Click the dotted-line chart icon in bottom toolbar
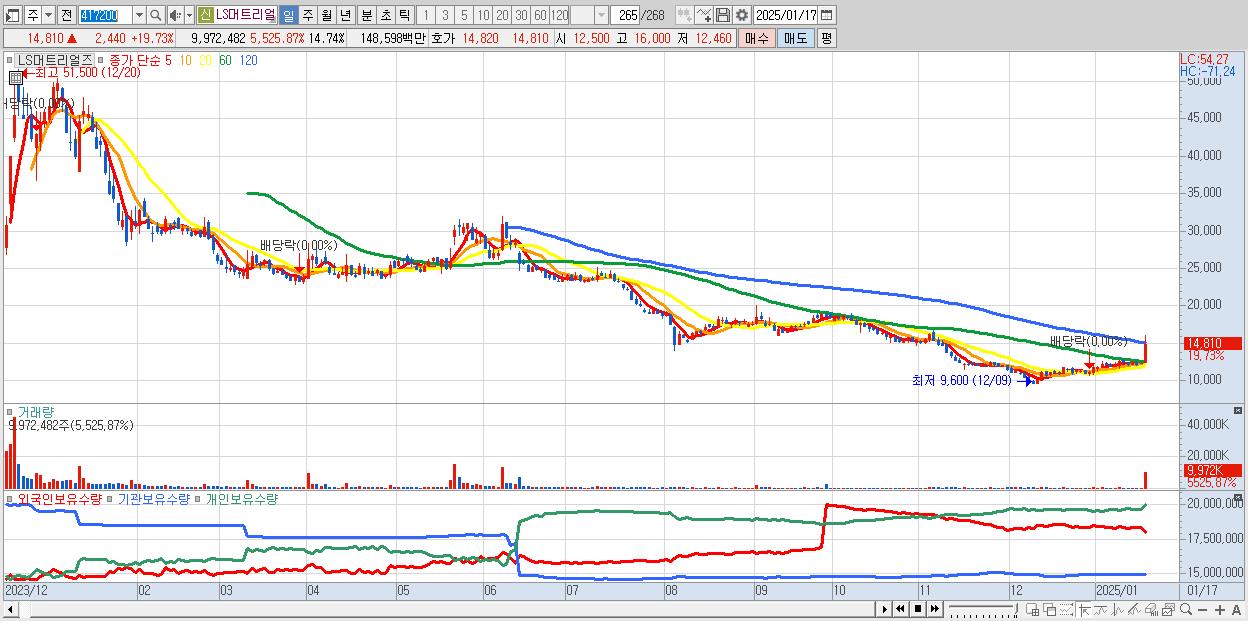The height and width of the screenshot is (621, 1248). [1066, 609]
